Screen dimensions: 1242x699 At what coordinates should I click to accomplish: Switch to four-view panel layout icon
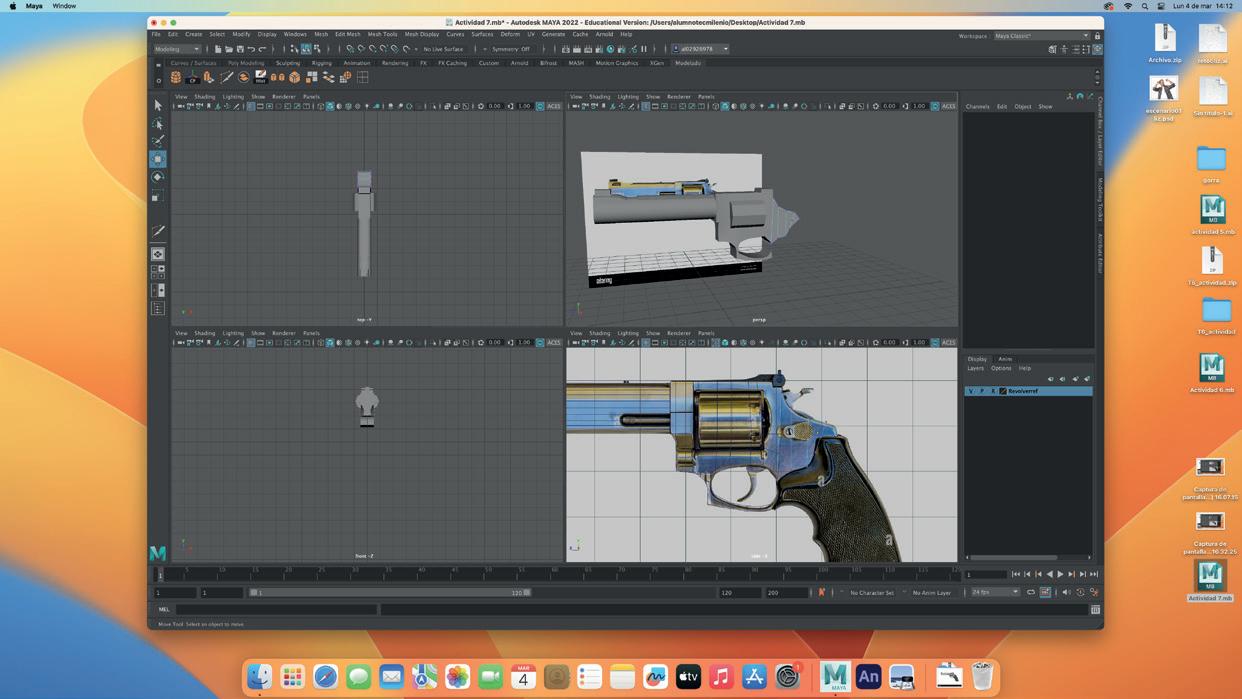tap(158, 271)
